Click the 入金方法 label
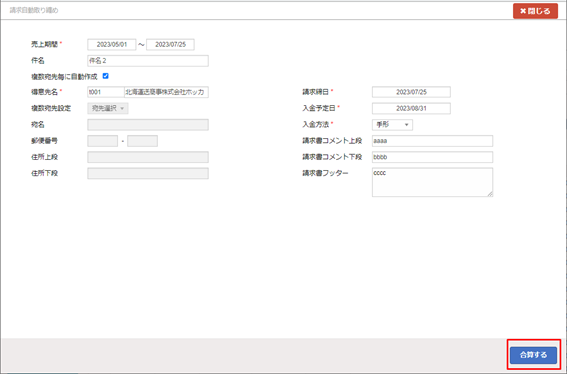 [316, 125]
